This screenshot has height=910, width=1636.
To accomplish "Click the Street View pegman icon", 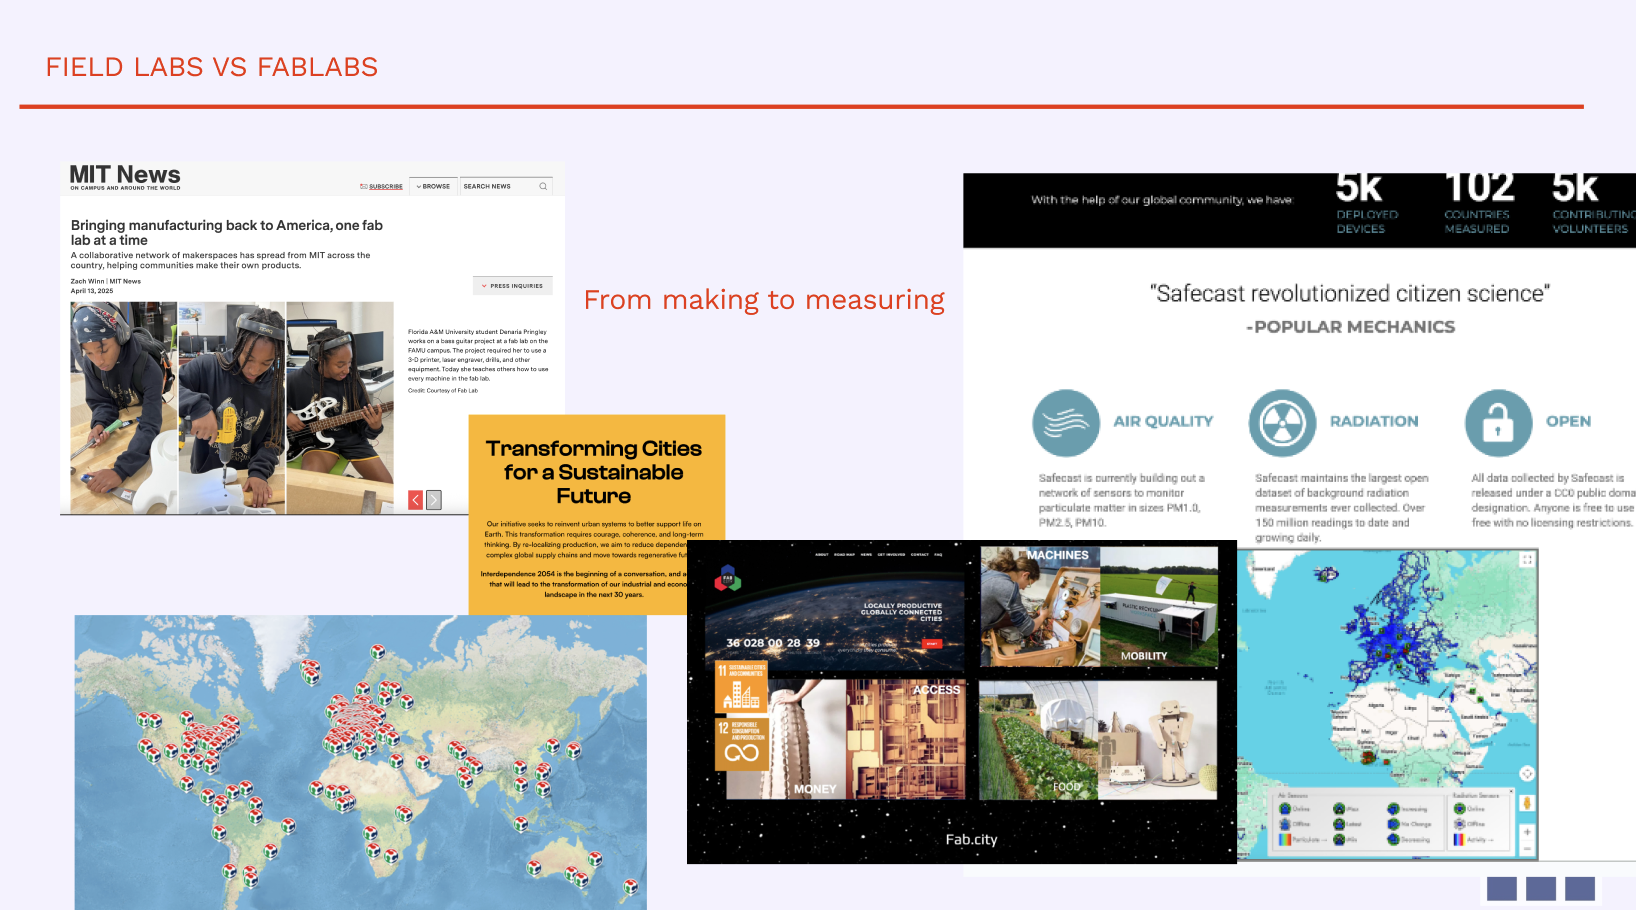I will (1527, 803).
